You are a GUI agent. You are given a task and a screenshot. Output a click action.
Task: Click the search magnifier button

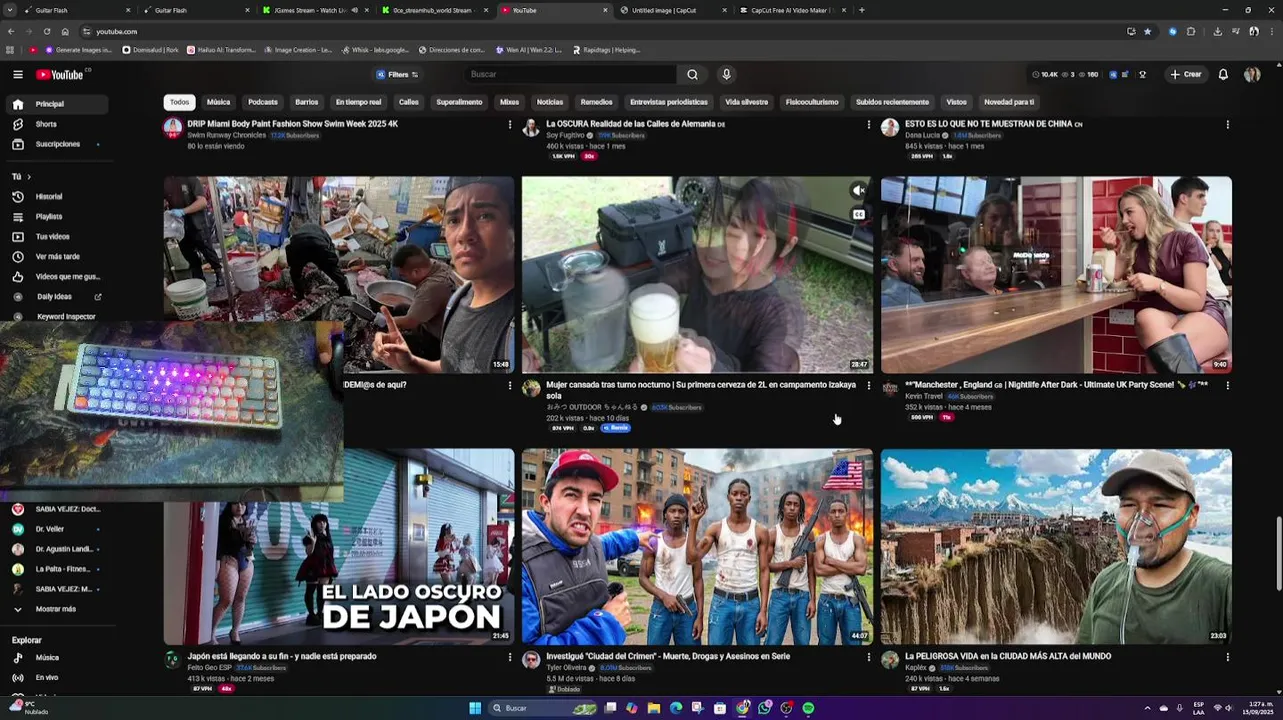tap(692, 75)
